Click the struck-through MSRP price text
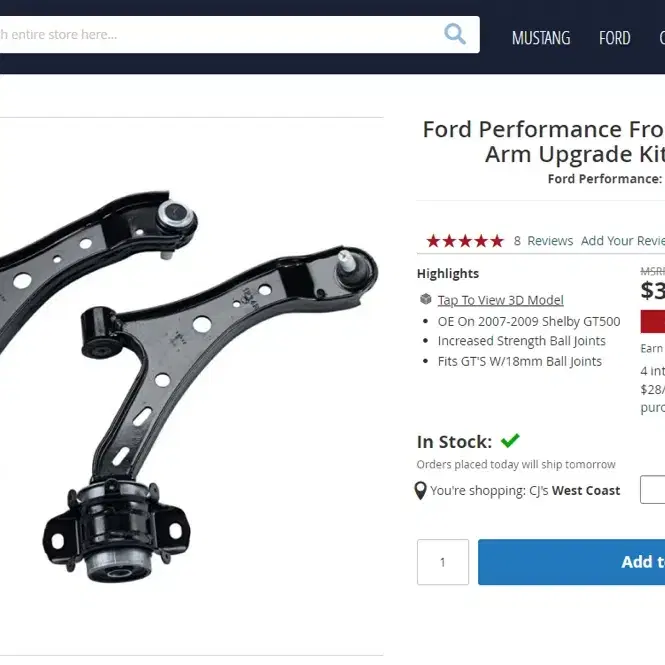This screenshot has height=665, width=665. [x=653, y=271]
